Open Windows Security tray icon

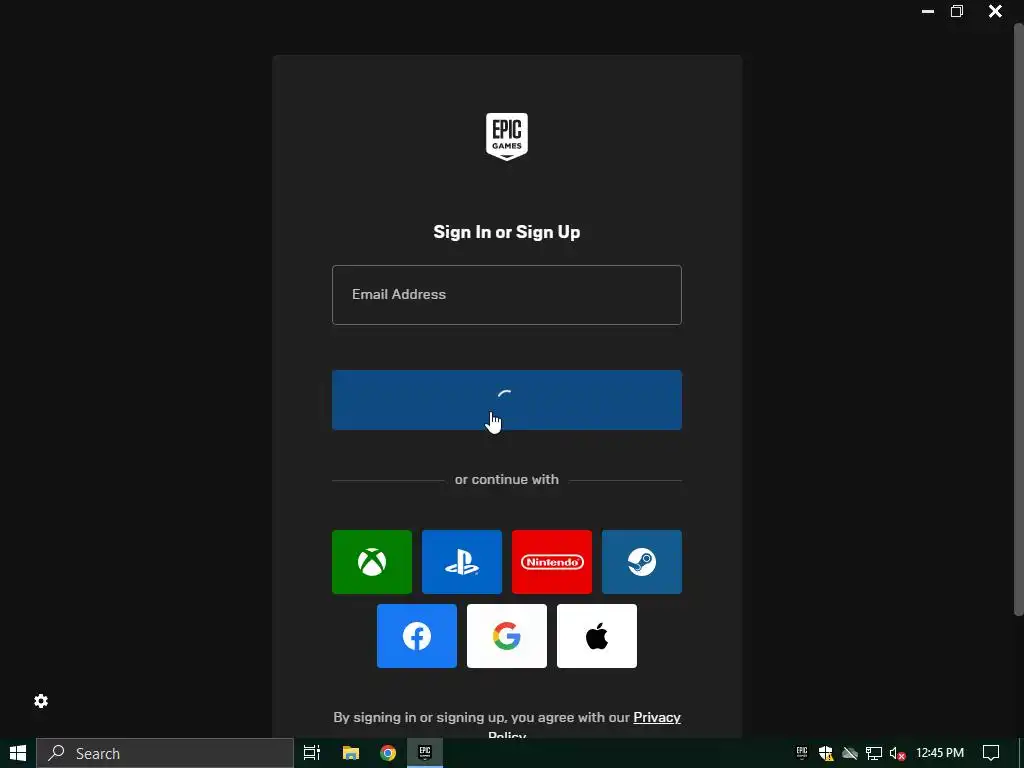click(826, 753)
